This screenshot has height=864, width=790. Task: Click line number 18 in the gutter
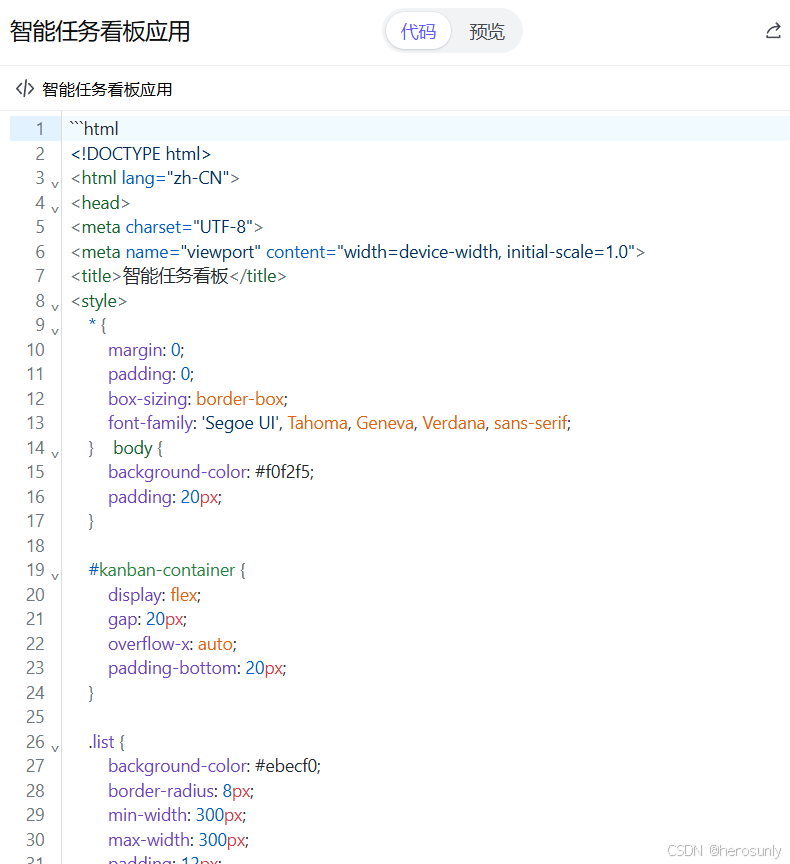coord(35,546)
